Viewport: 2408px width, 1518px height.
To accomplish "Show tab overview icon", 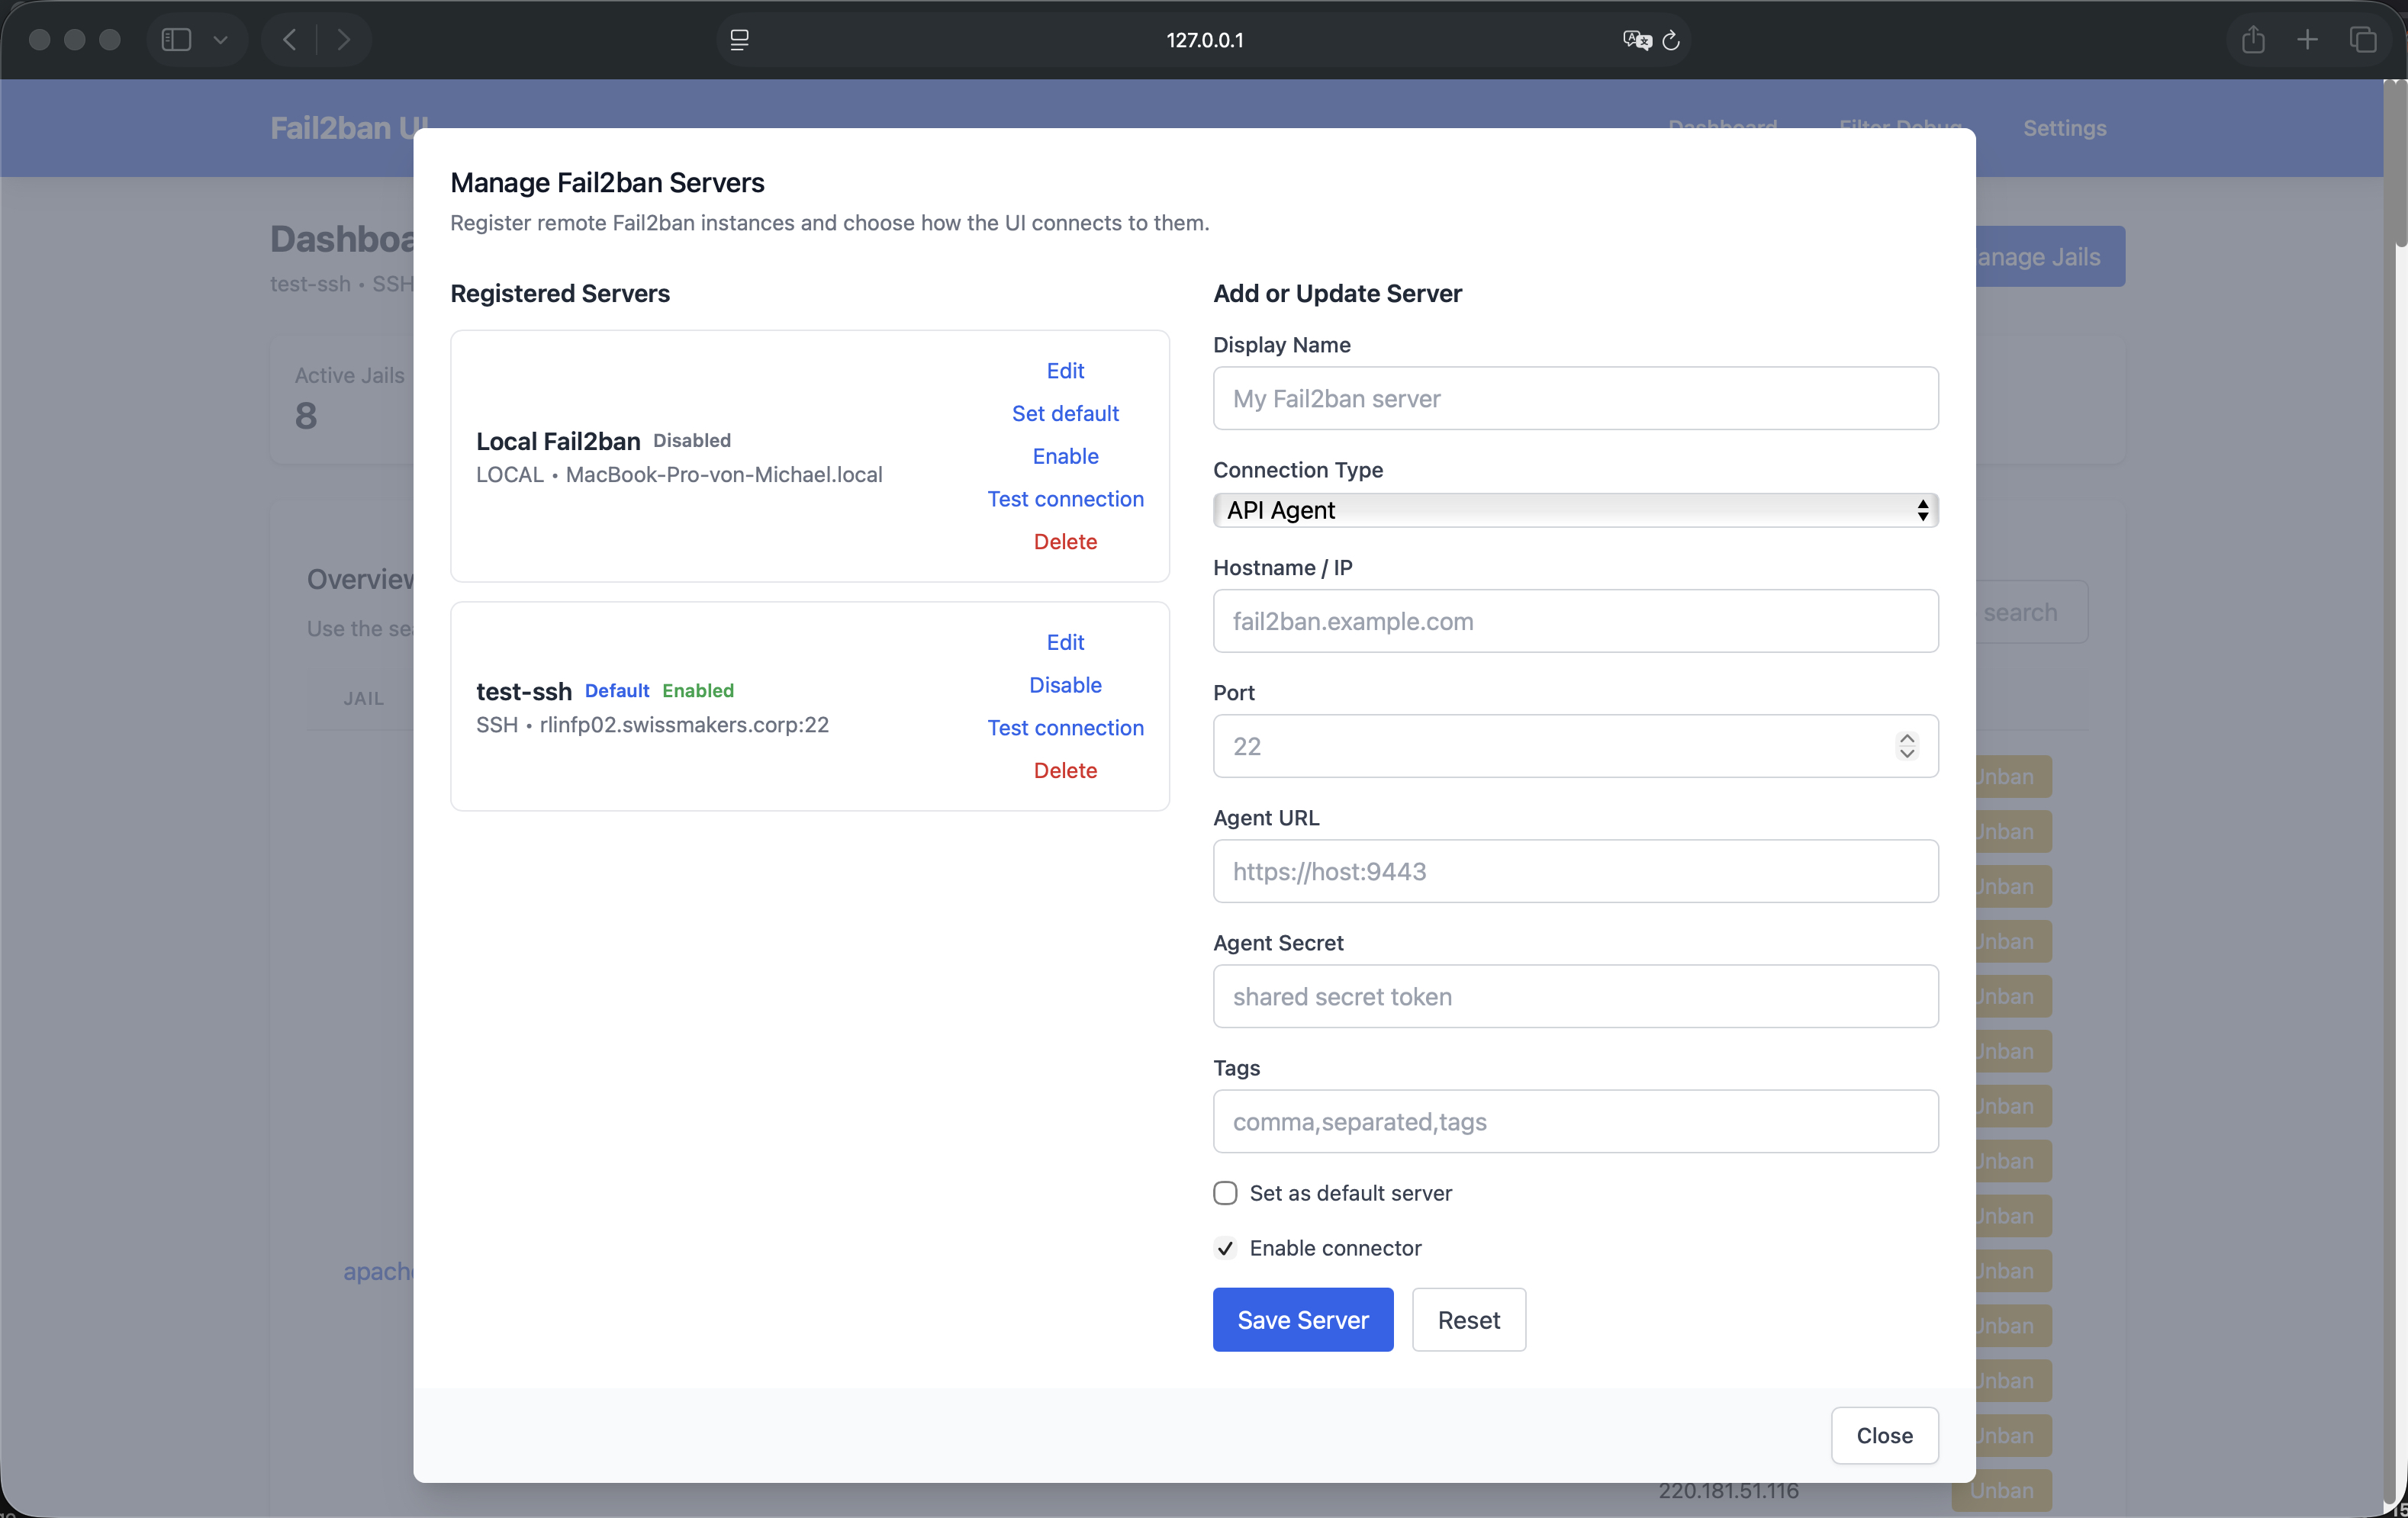I will [2363, 39].
